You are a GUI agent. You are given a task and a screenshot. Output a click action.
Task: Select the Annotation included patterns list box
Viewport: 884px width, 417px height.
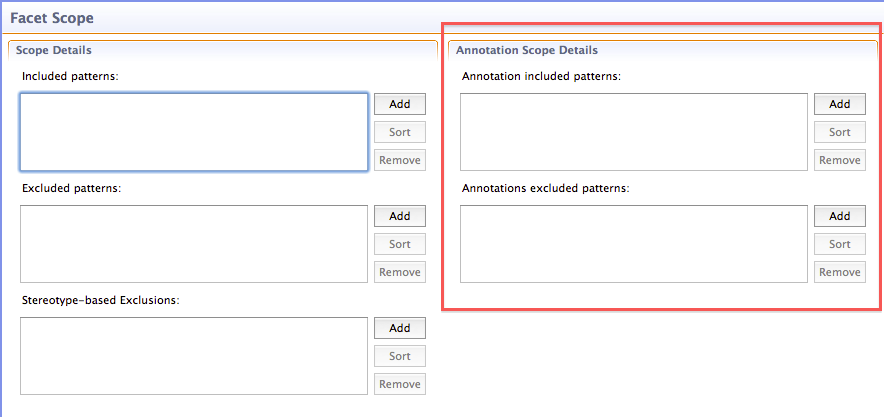point(634,132)
